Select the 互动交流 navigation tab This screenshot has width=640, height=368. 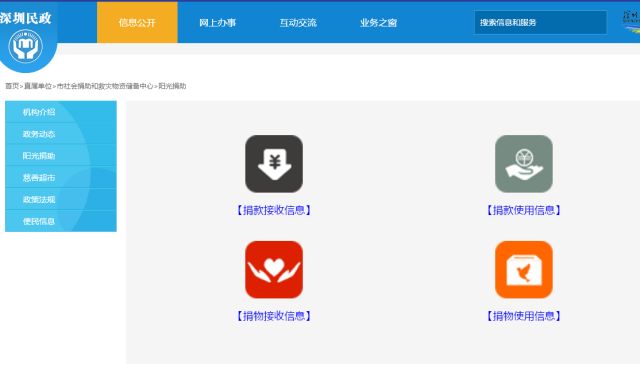coord(298,22)
